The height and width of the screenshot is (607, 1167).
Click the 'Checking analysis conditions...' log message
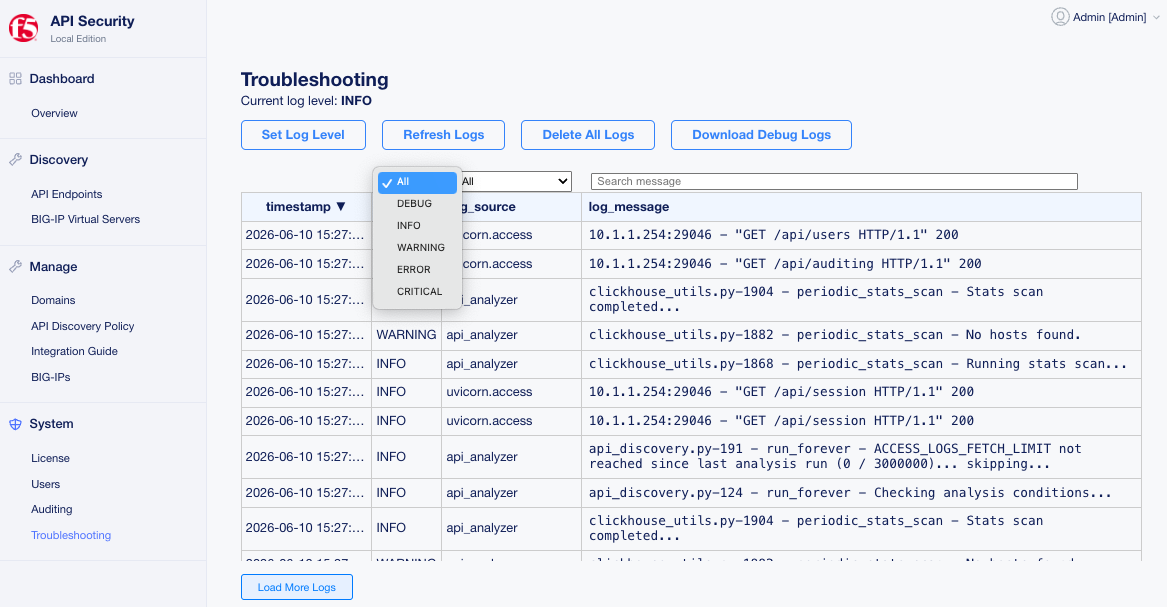(850, 493)
